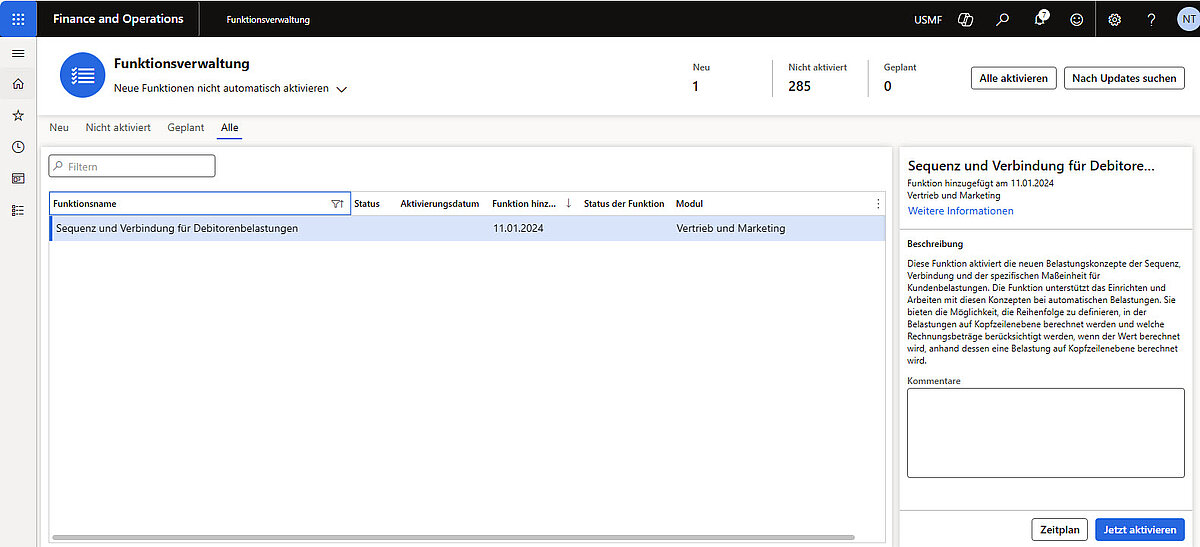Switch to the 'Geplant' tab
The width and height of the screenshot is (1200, 547).
(x=186, y=128)
